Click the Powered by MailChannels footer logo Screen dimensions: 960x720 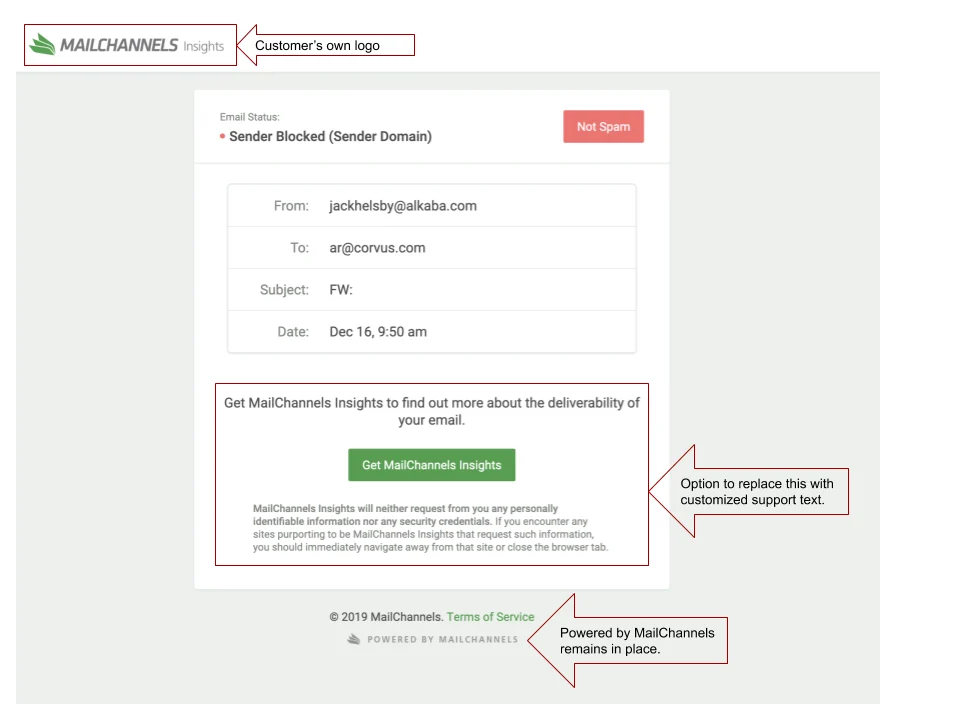click(x=433, y=639)
